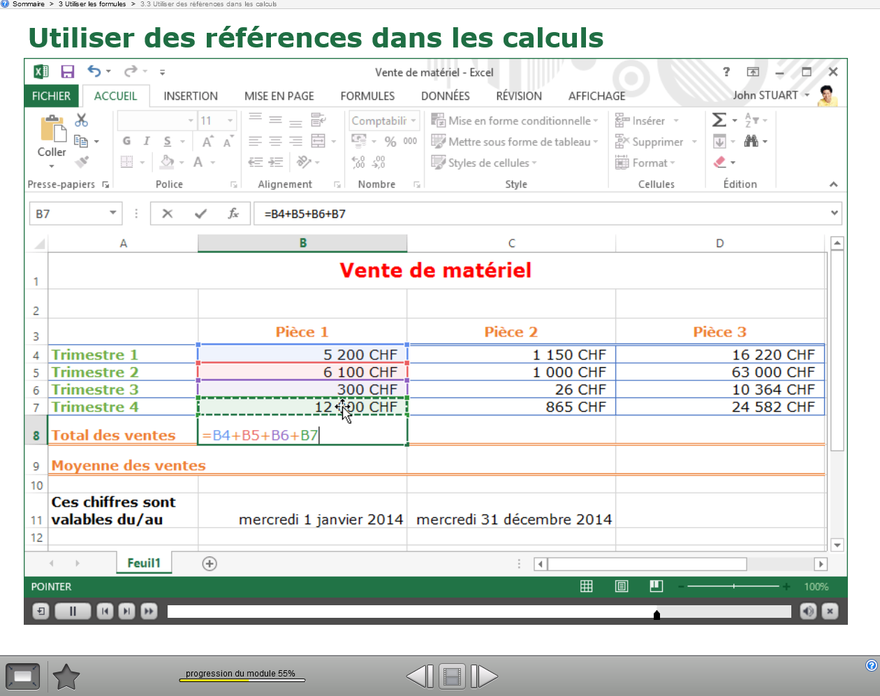The height and width of the screenshot is (696, 880).
Task: Open Mise en forme conditionnelle dropdown
Action: point(515,121)
